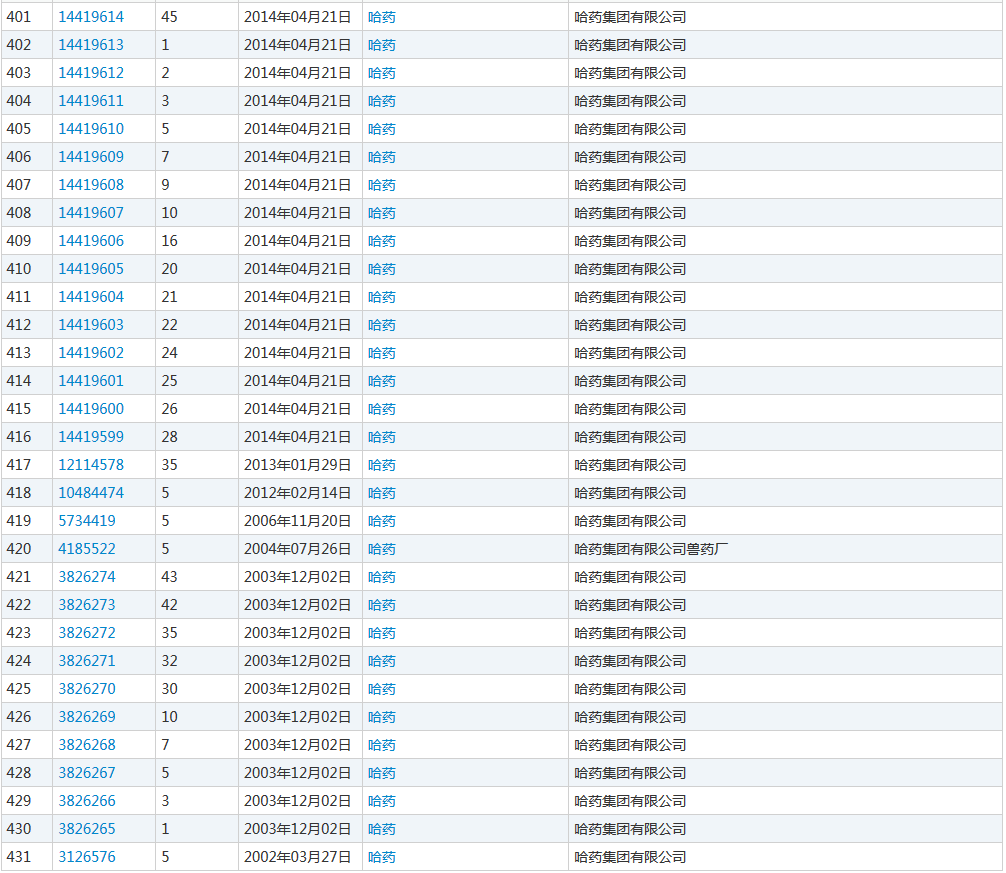The height and width of the screenshot is (873, 1006).
Task: Click the 哈药 name link in row 405
Action: pyautogui.click(x=382, y=129)
